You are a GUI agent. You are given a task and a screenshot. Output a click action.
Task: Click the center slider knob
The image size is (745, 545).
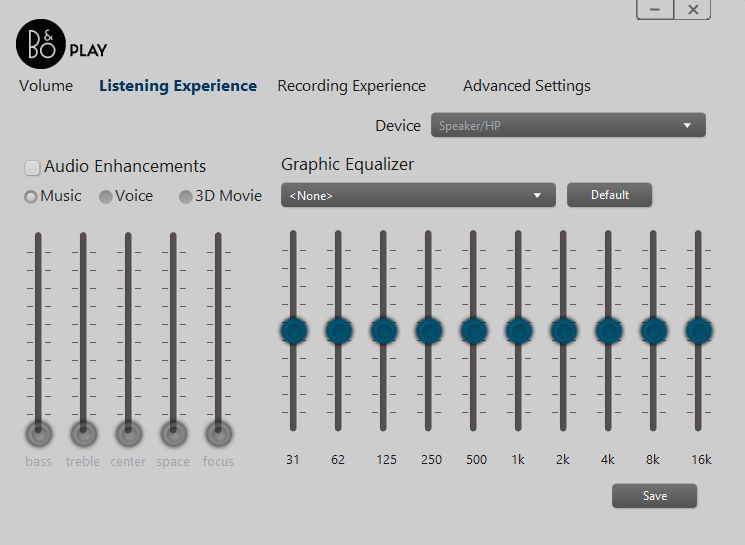point(128,433)
